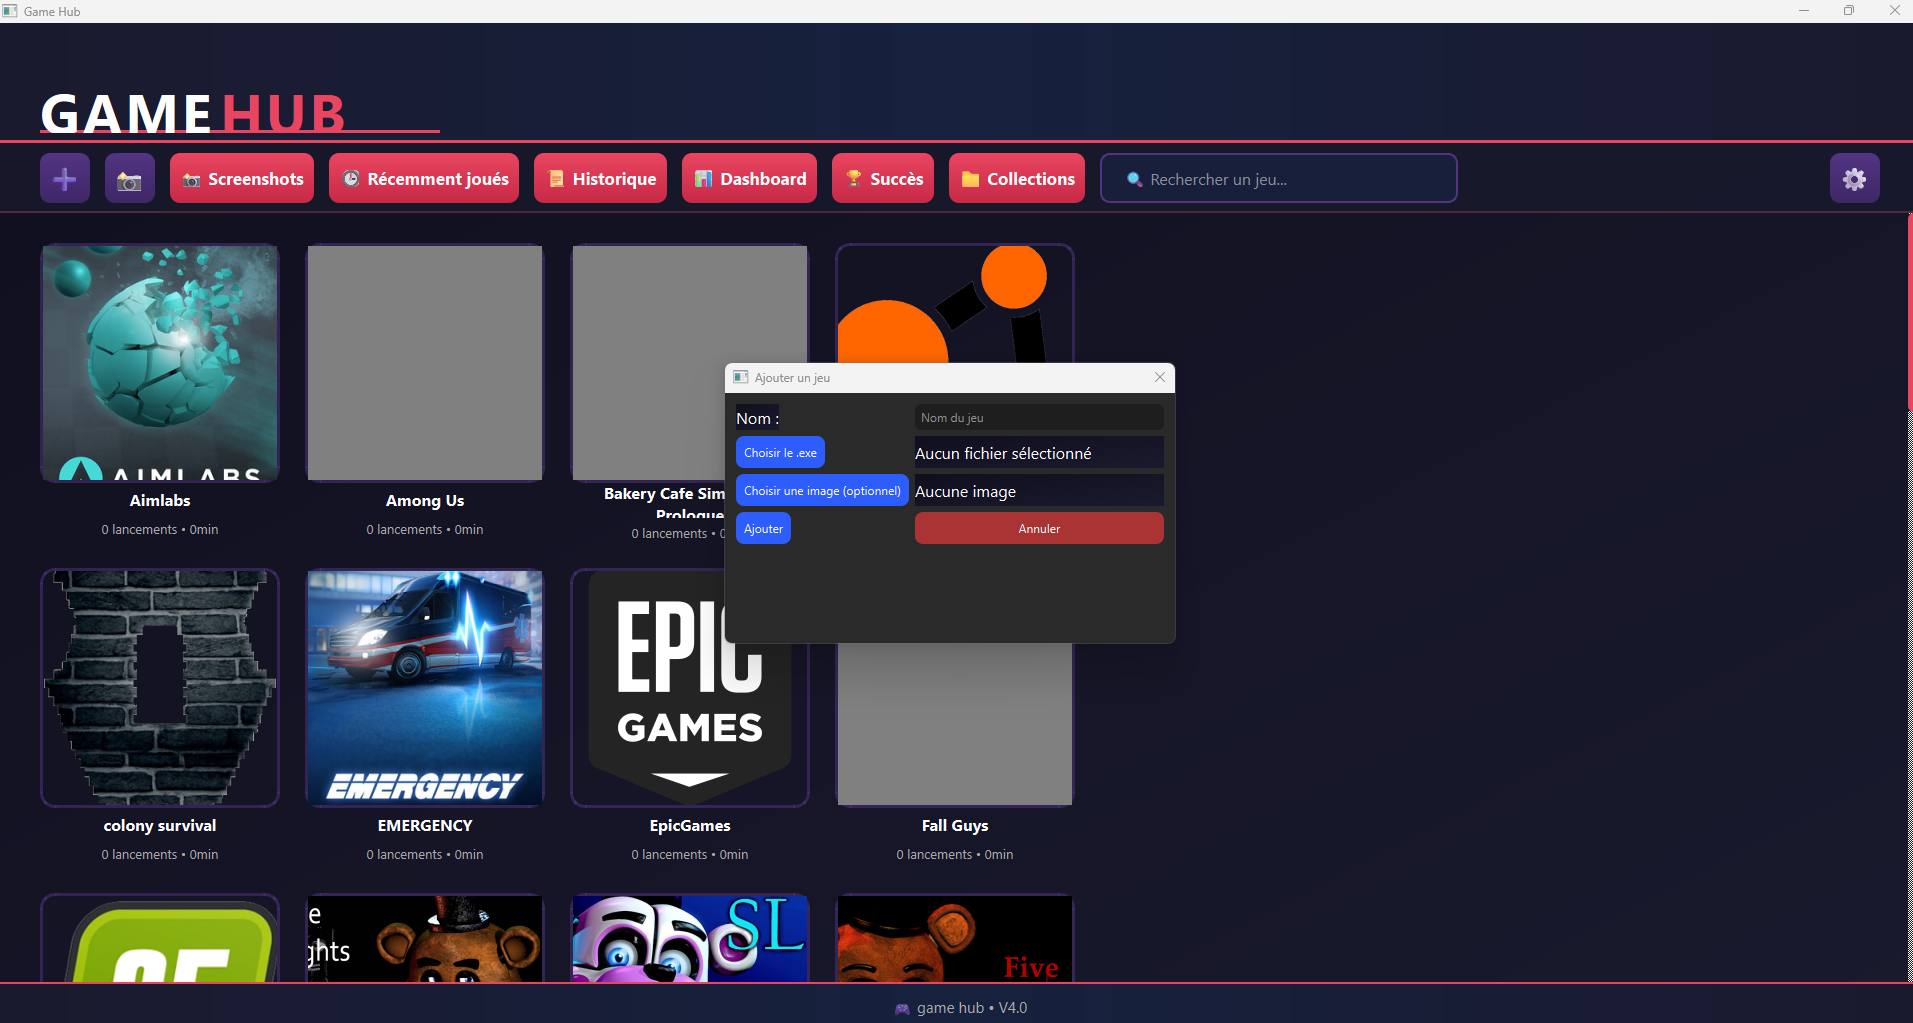The height and width of the screenshot is (1023, 1913).
Task: Click the plus add-game icon button
Action: (x=65, y=179)
